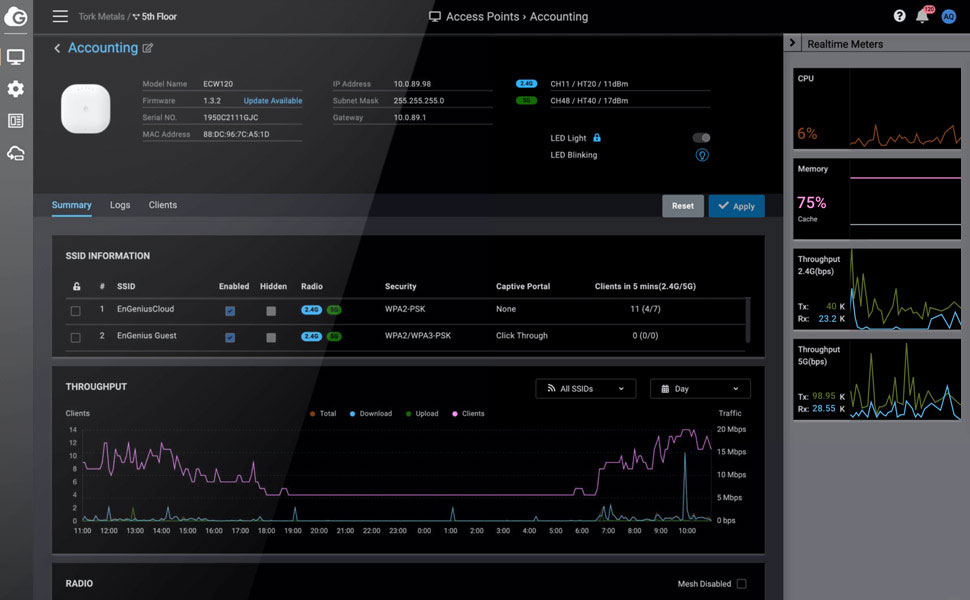Toggle Enabled for the EnGeniusCloud SSID

230,311
